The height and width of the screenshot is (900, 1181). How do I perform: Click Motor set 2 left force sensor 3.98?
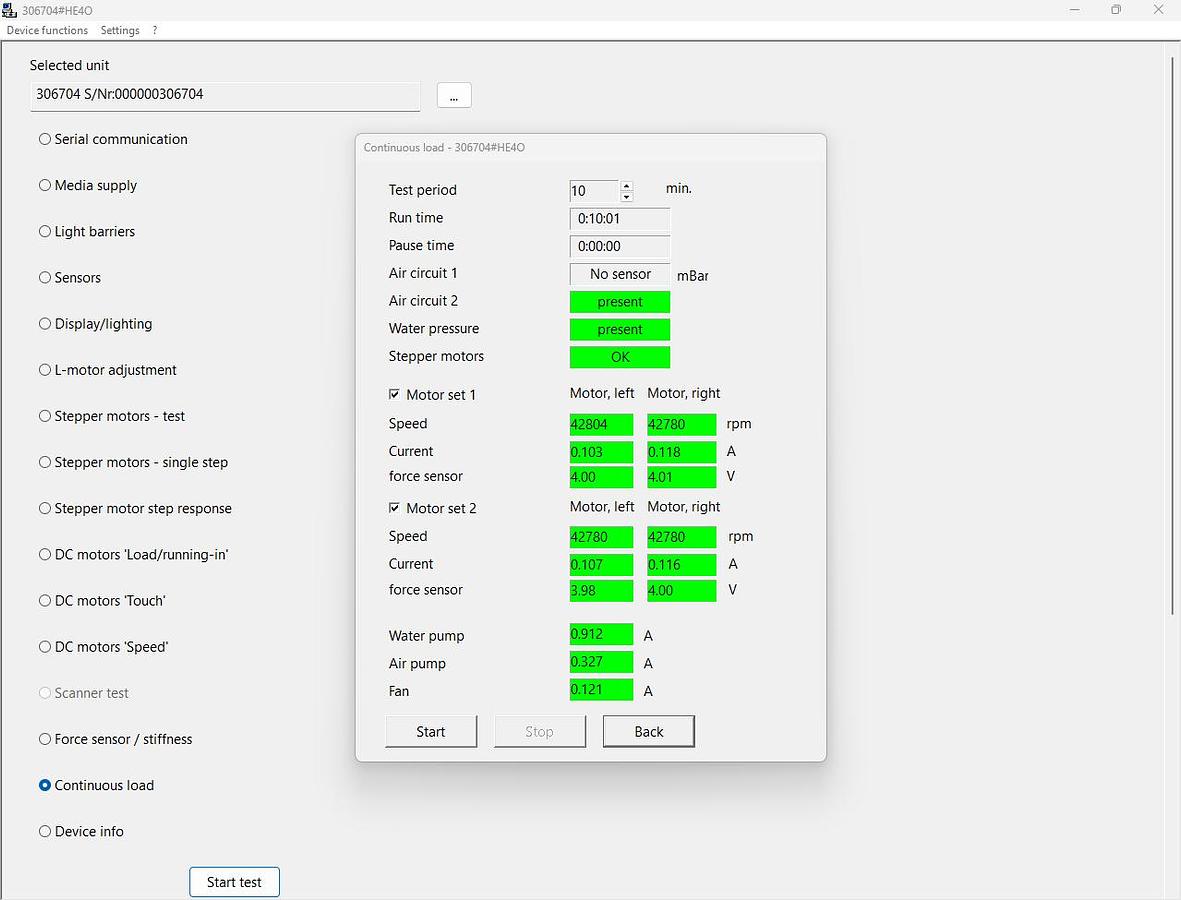[x=601, y=590]
